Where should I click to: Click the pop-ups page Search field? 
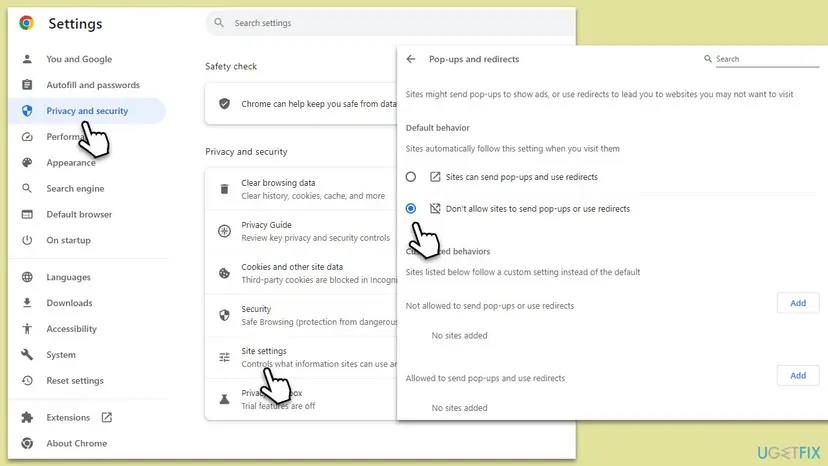click(767, 59)
